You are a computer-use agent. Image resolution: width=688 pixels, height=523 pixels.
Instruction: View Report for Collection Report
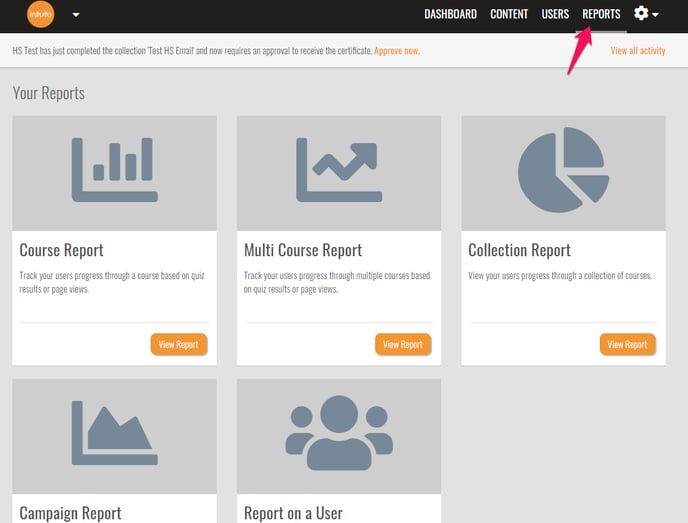627,344
